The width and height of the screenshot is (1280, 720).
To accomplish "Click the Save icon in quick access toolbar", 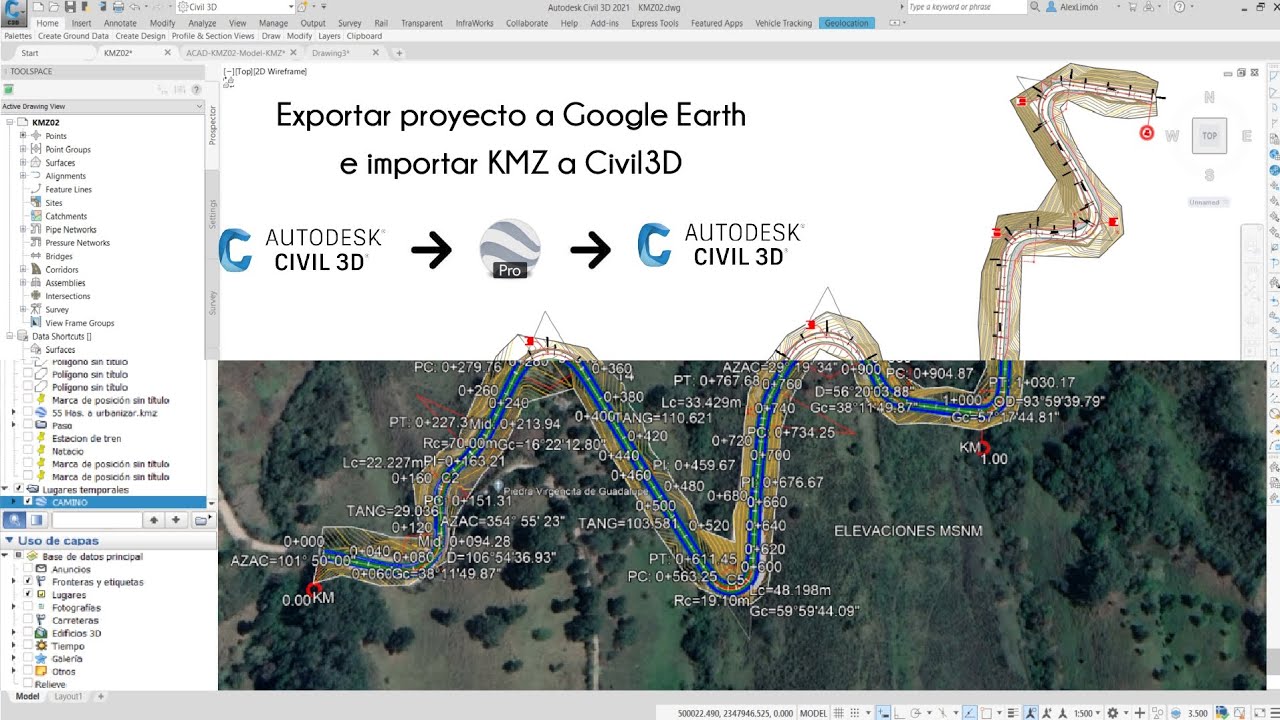I will pyautogui.click(x=70, y=7).
